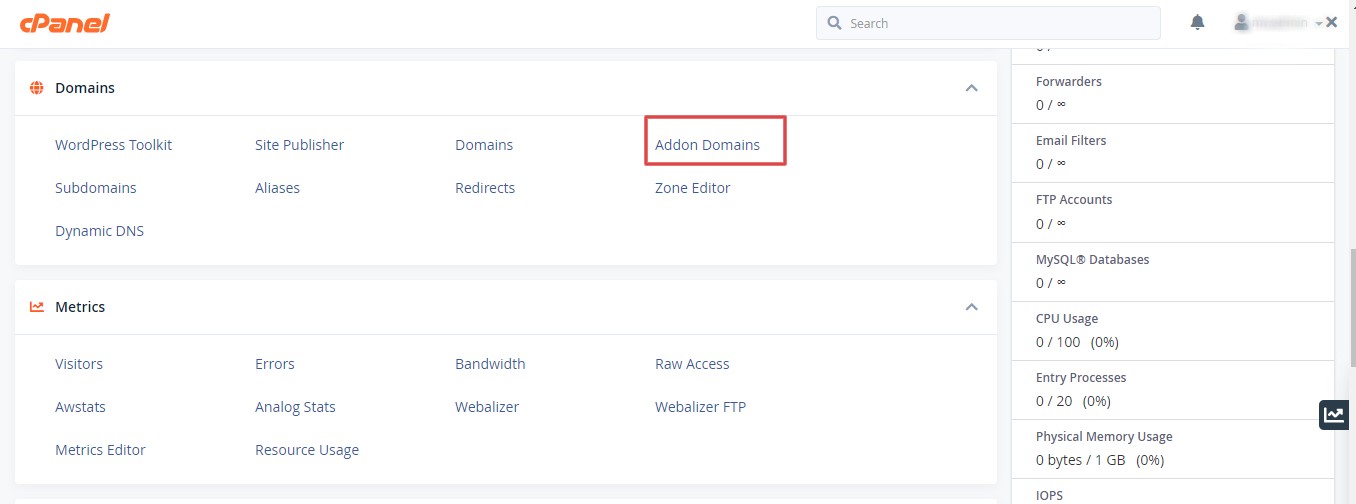This screenshot has height=504, width=1356.
Task: Open the notifications bell
Action: (1197, 23)
